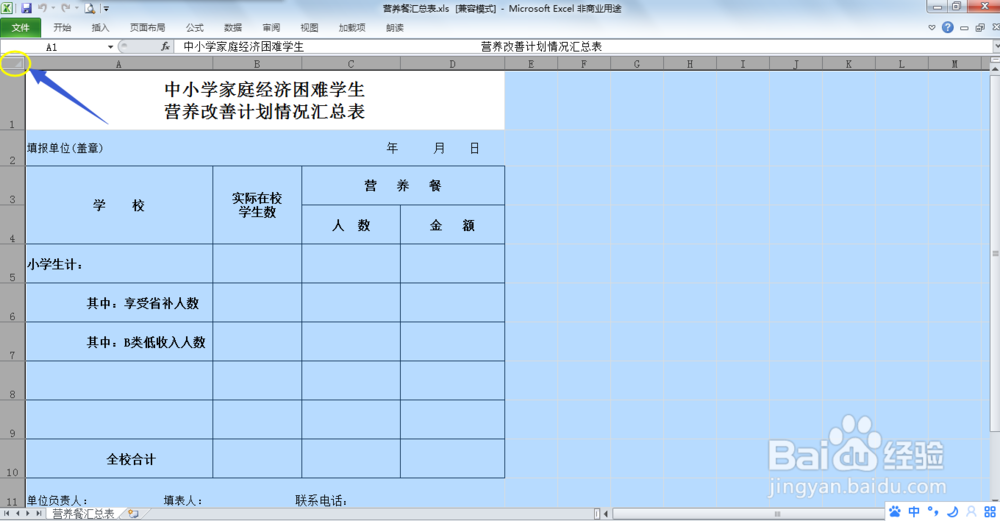Click the Select All corner button
The width and height of the screenshot is (1000, 521).
pyautogui.click(x=13, y=64)
